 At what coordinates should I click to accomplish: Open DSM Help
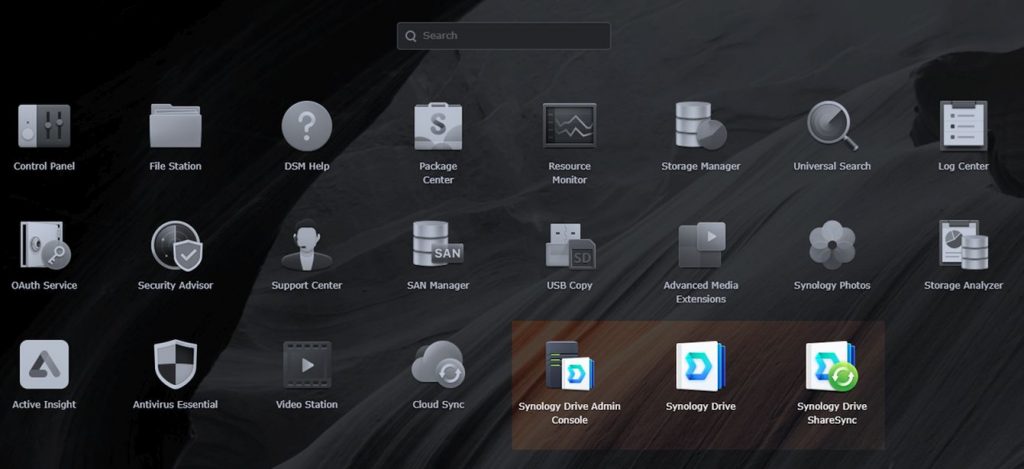307,127
